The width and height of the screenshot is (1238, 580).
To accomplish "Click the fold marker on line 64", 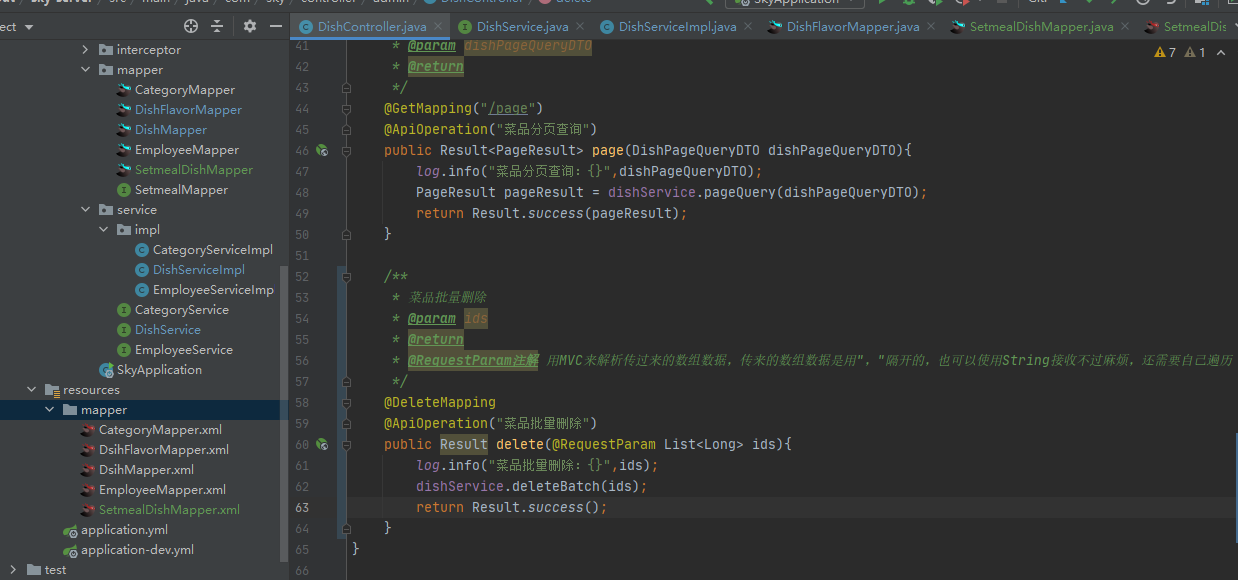I will point(346,529).
